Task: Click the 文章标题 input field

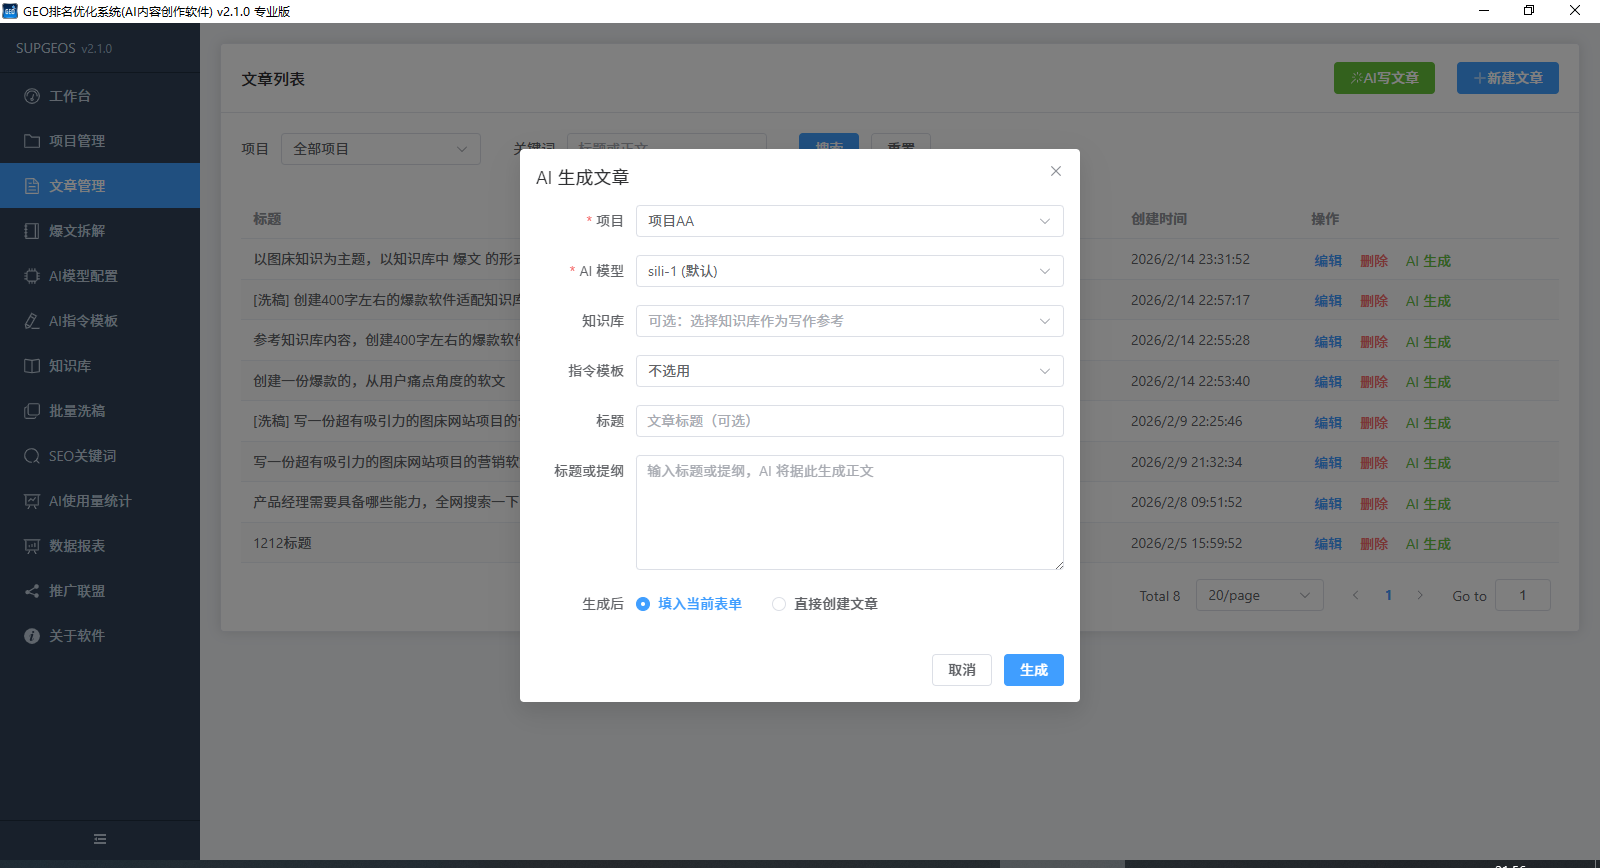Action: pyautogui.click(x=849, y=421)
